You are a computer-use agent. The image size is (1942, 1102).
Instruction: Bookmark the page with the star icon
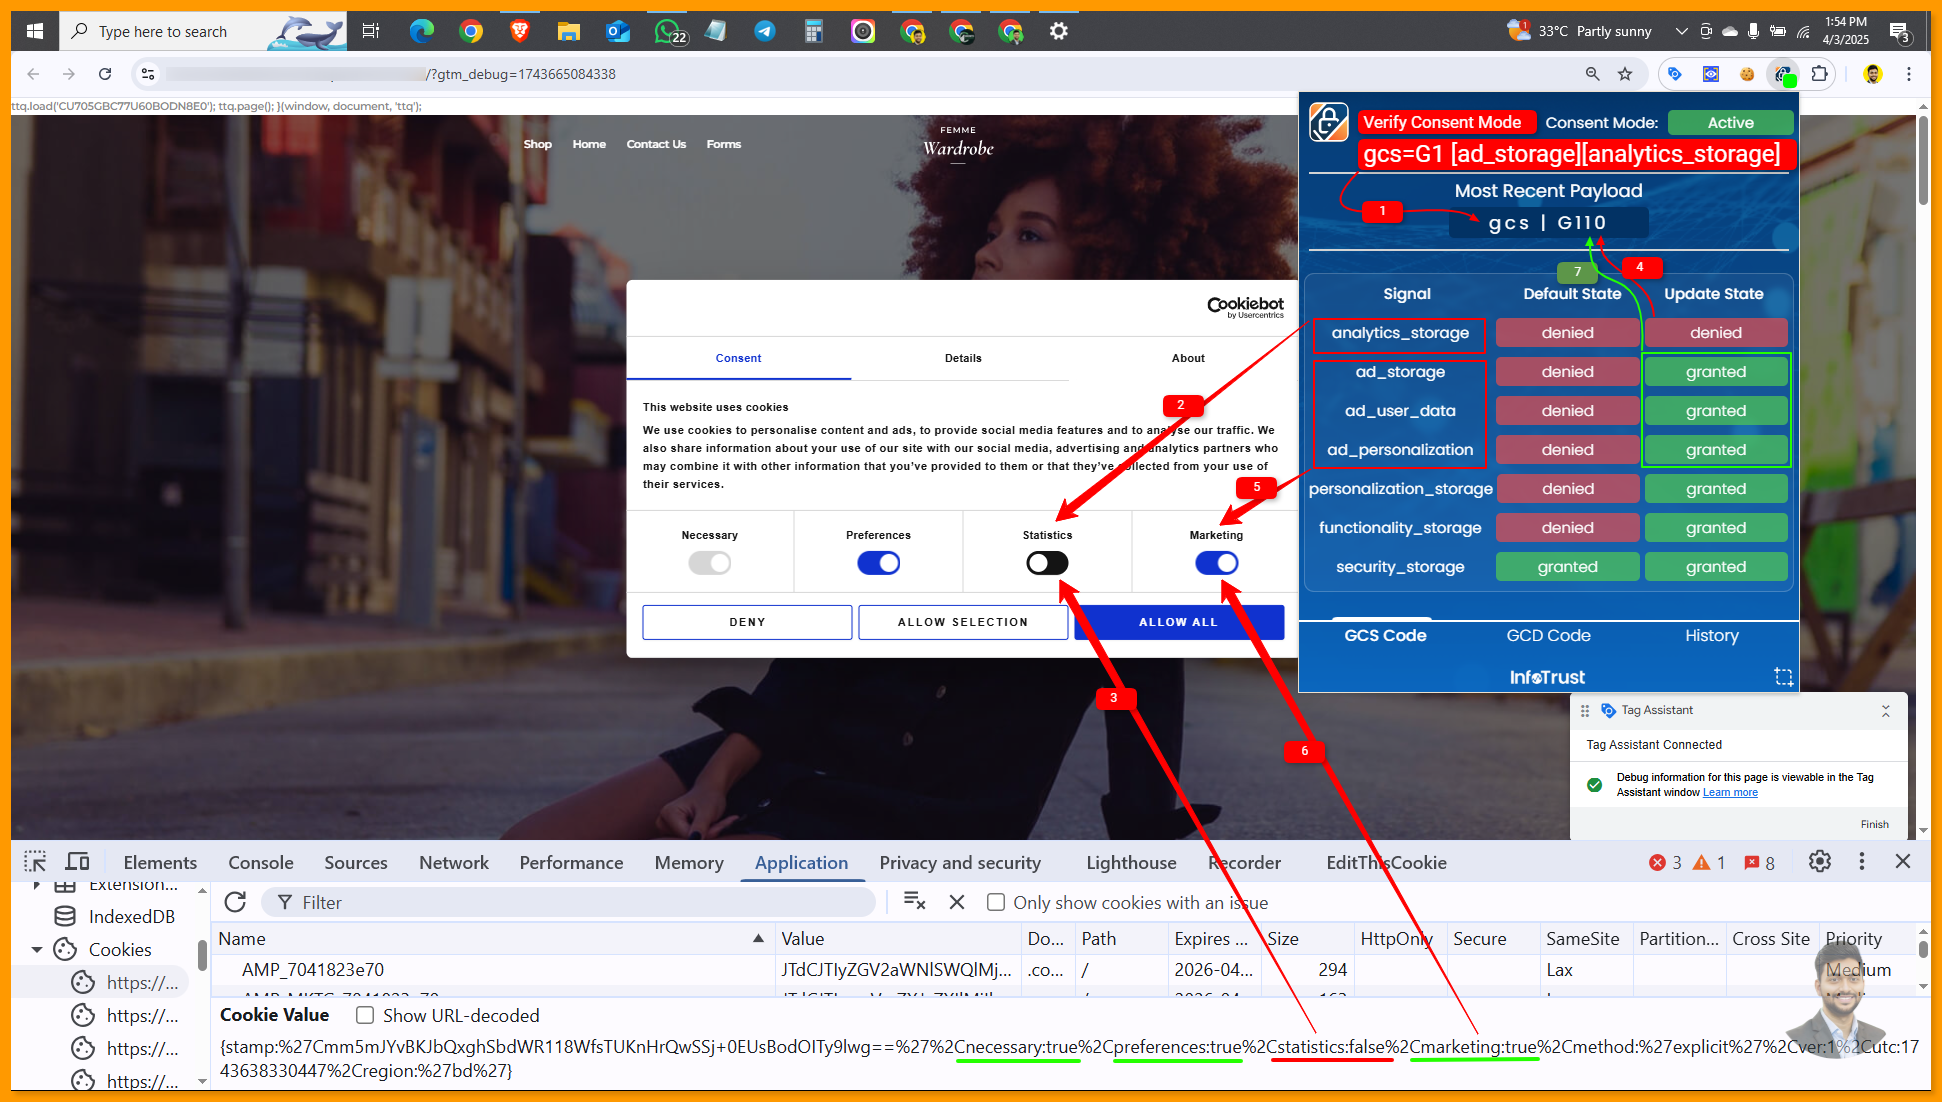(1625, 74)
